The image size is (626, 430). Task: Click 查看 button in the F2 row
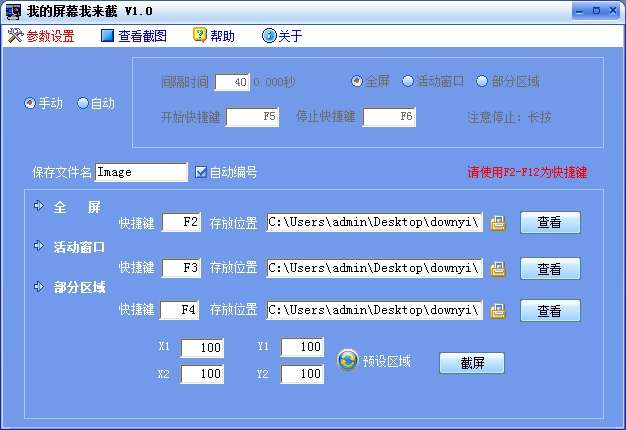[x=550, y=222]
